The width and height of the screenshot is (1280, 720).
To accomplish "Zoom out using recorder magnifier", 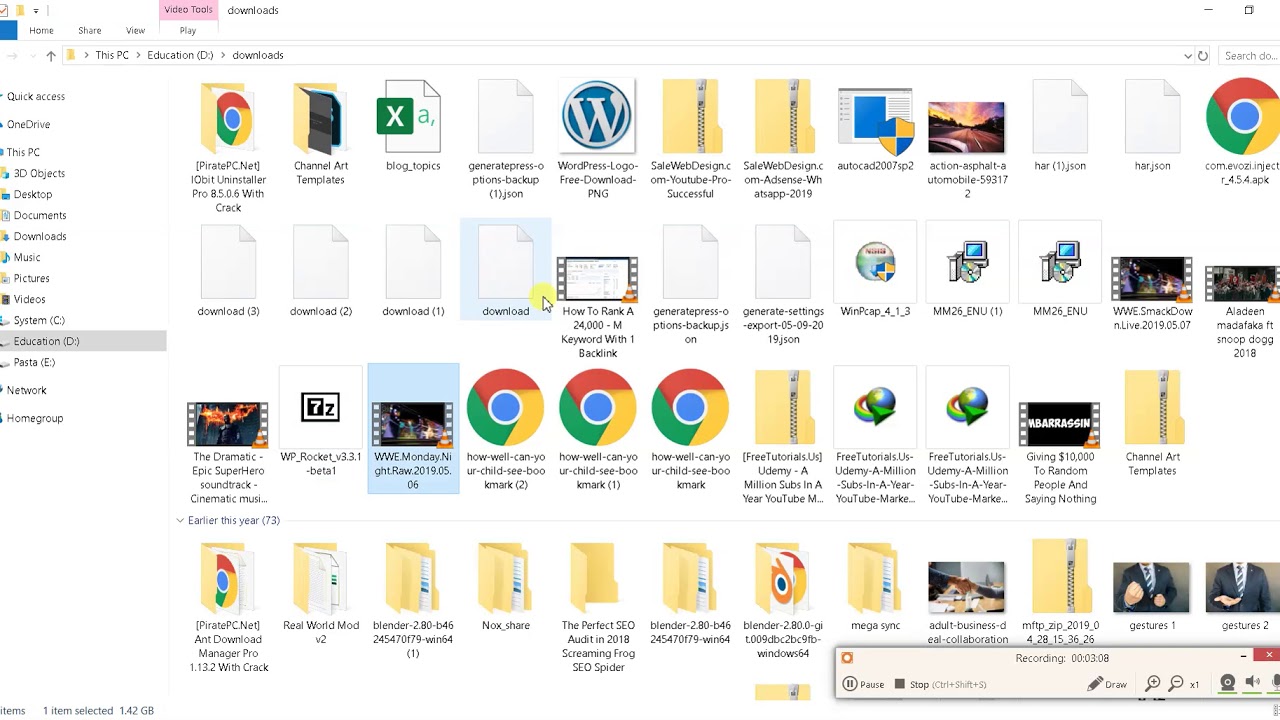I will 1177,684.
